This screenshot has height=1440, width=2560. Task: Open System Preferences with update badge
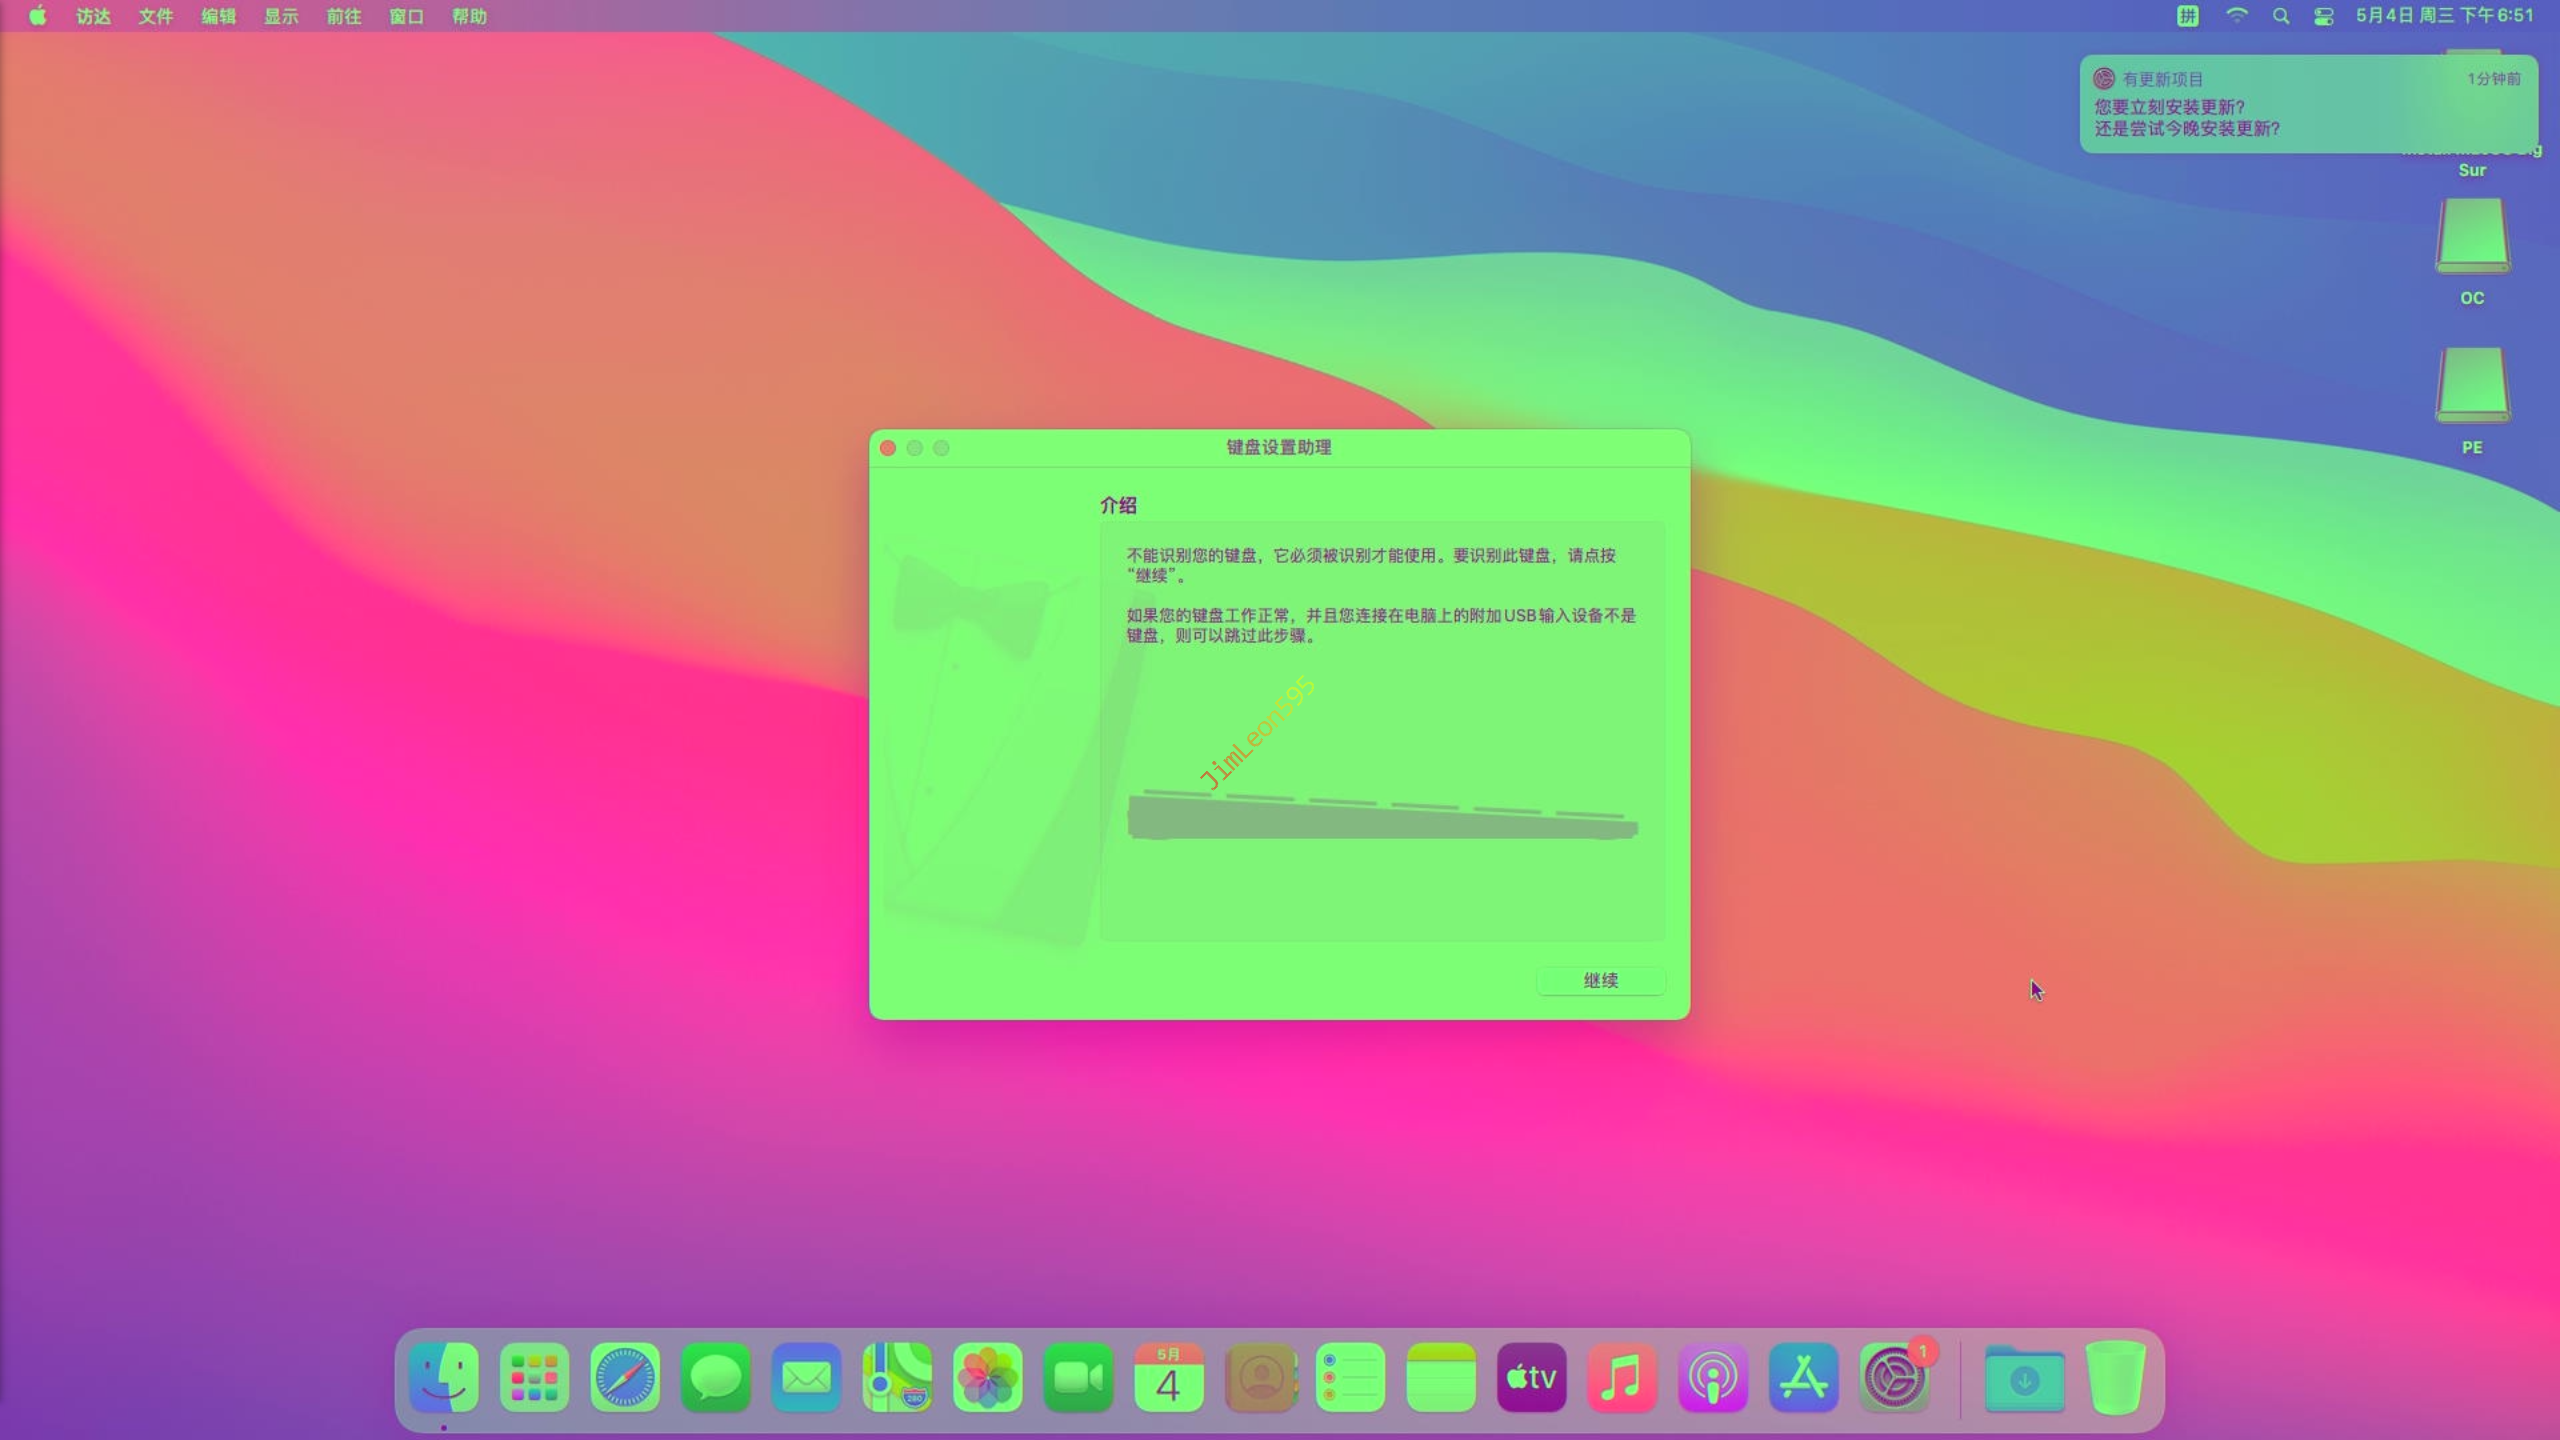(1893, 1377)
